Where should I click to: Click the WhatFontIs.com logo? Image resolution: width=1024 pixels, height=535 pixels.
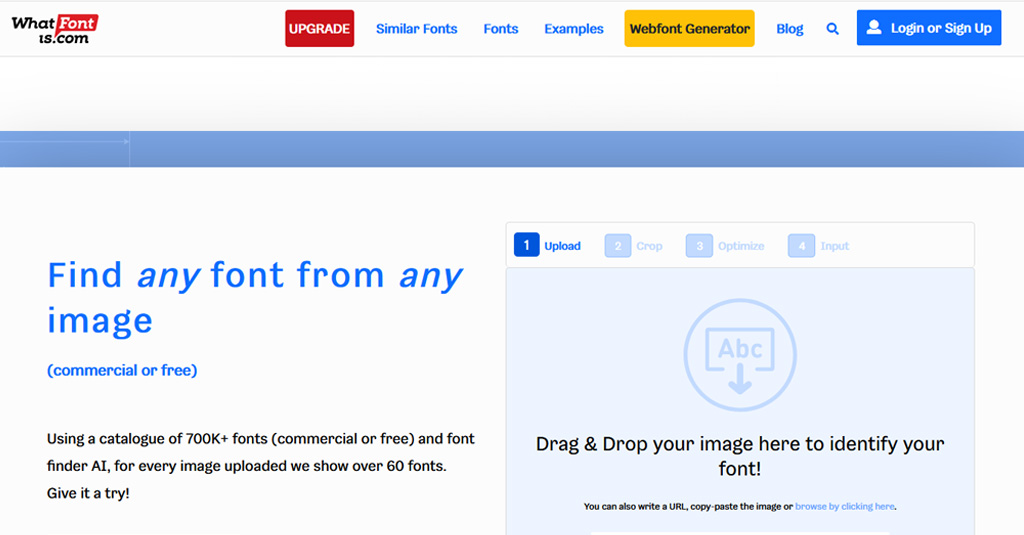pos(54,29)
